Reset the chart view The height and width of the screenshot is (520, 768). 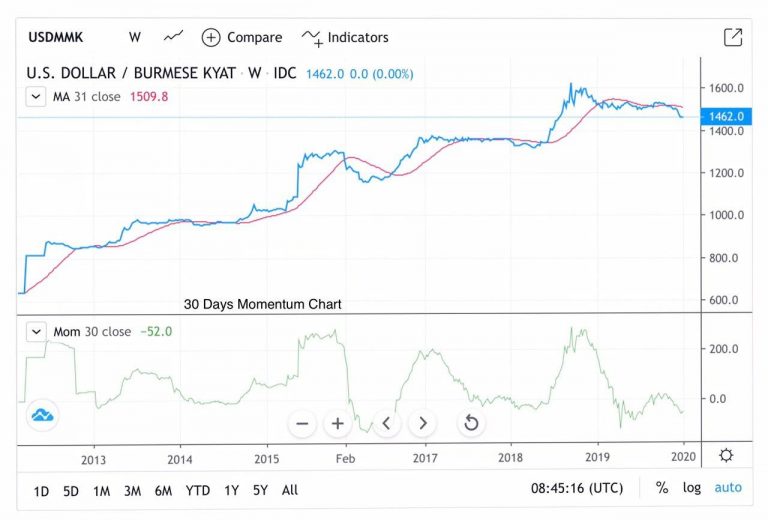(471, 423)
